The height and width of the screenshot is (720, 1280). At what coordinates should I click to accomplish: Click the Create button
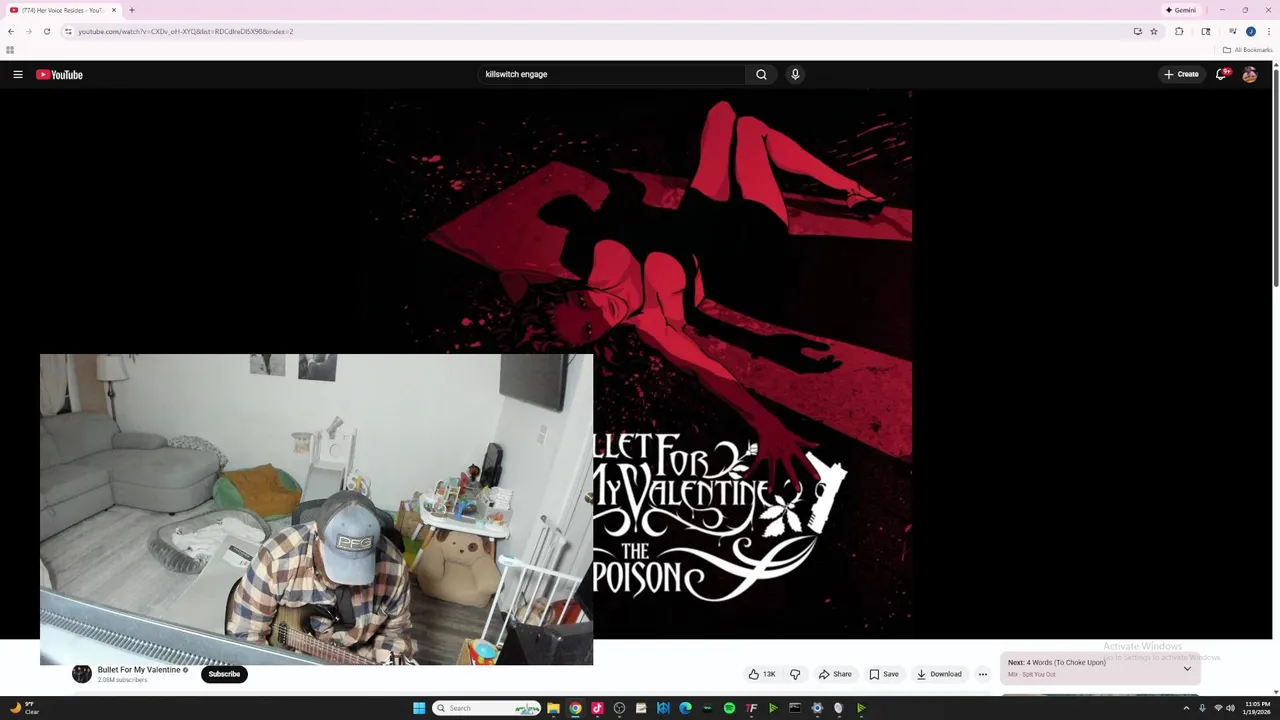[x=1181, y=74]
